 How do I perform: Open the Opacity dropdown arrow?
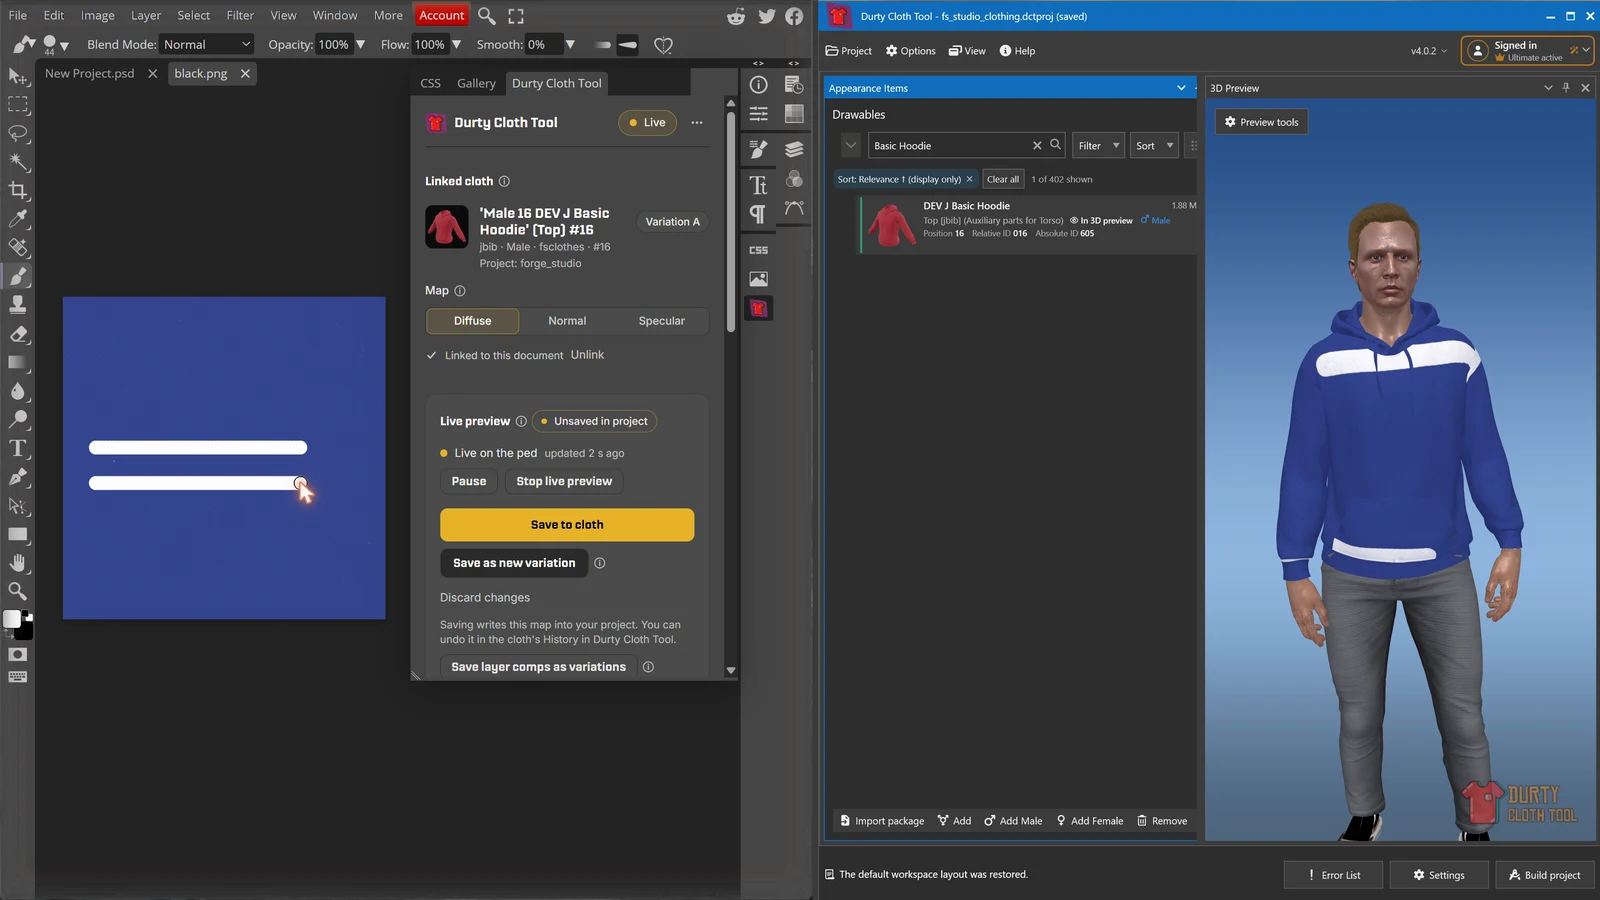point(360,45)
